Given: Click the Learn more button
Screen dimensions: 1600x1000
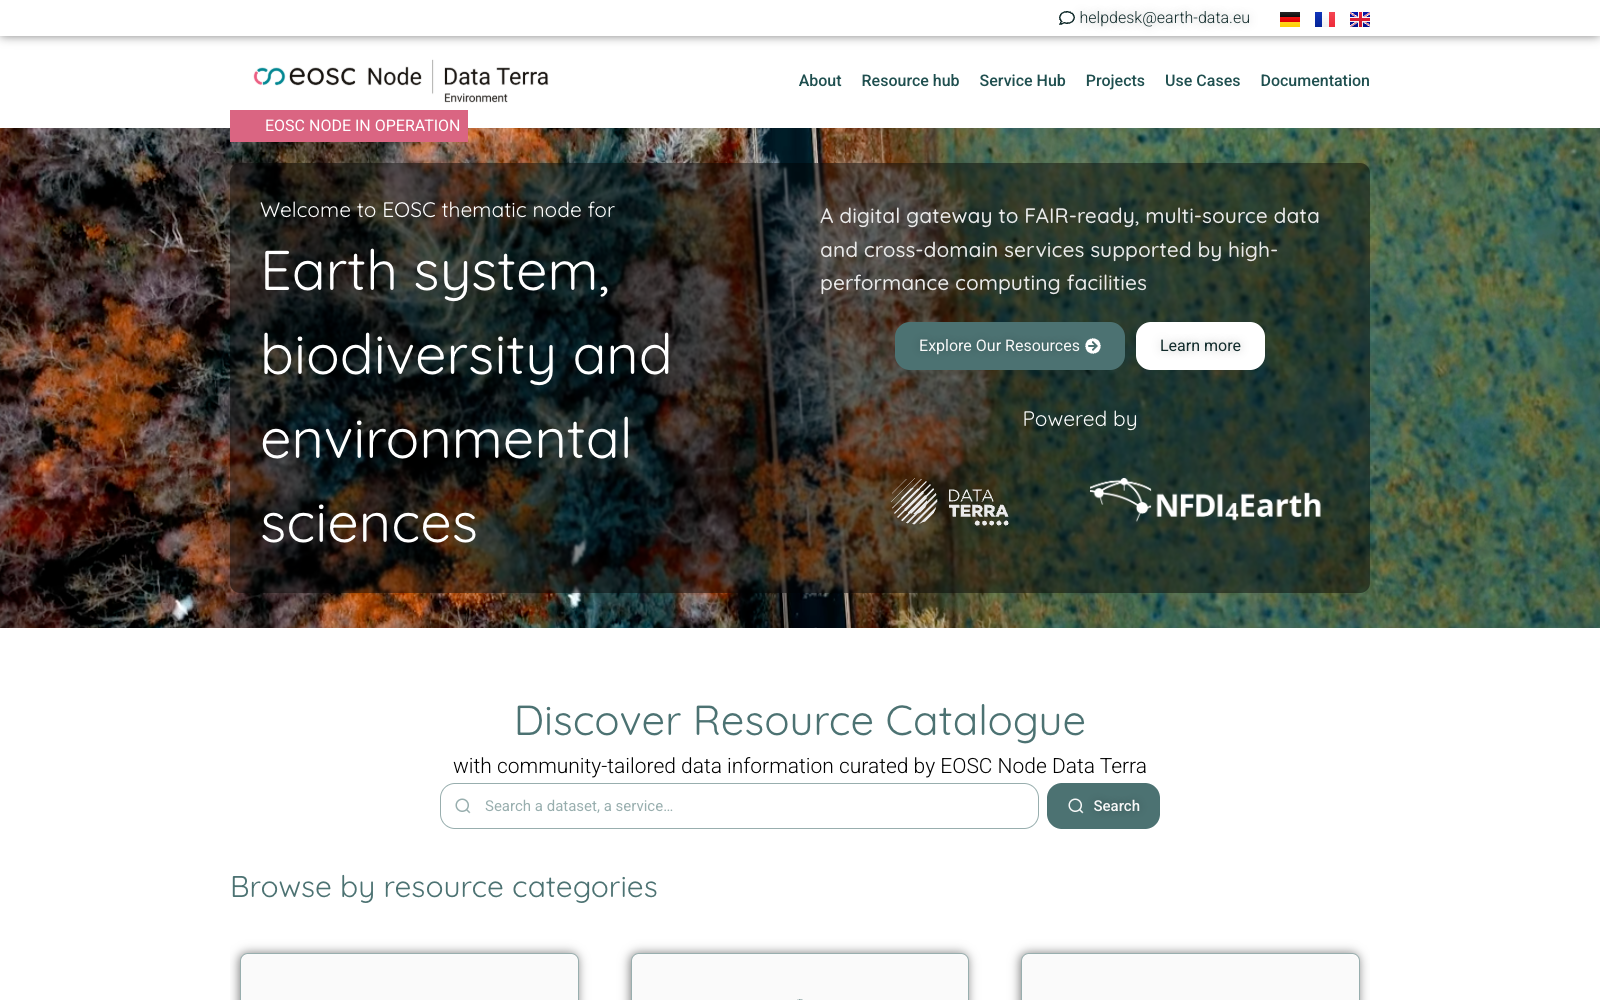Looking at the screenshot, I should [x=1200, y=346].
